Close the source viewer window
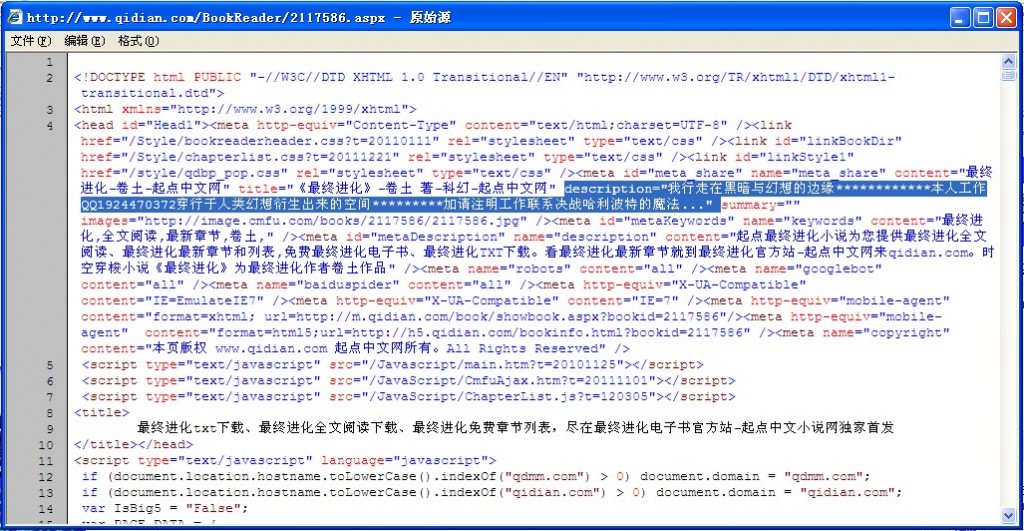The image size is (1024, 531). point(1006,18)
